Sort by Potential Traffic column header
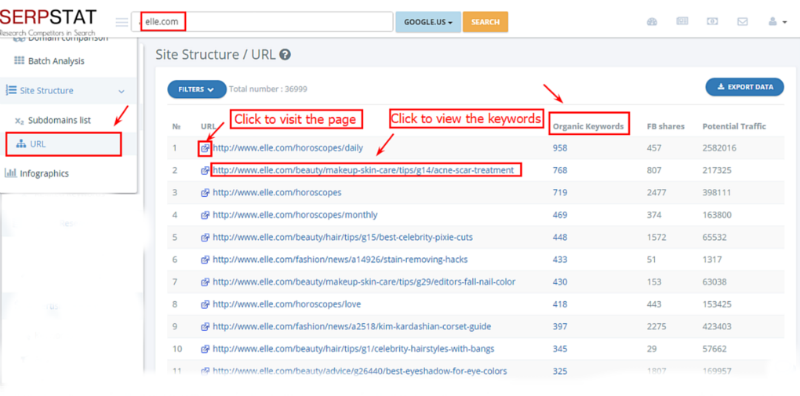Viewport: 800px width, 396px height. (734, 126)
